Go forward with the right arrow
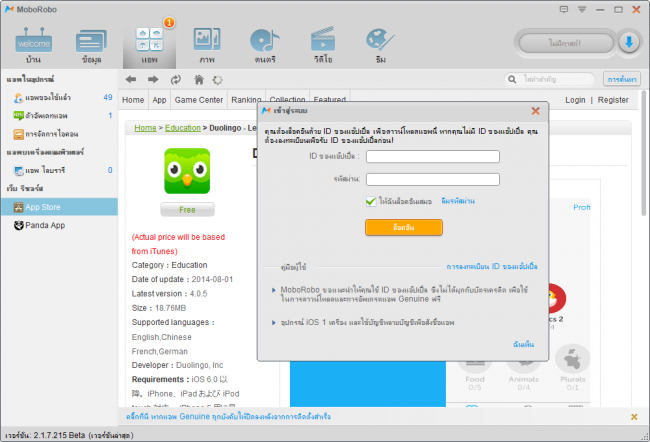Screen dimensions: 650x442 pos(153,80)
